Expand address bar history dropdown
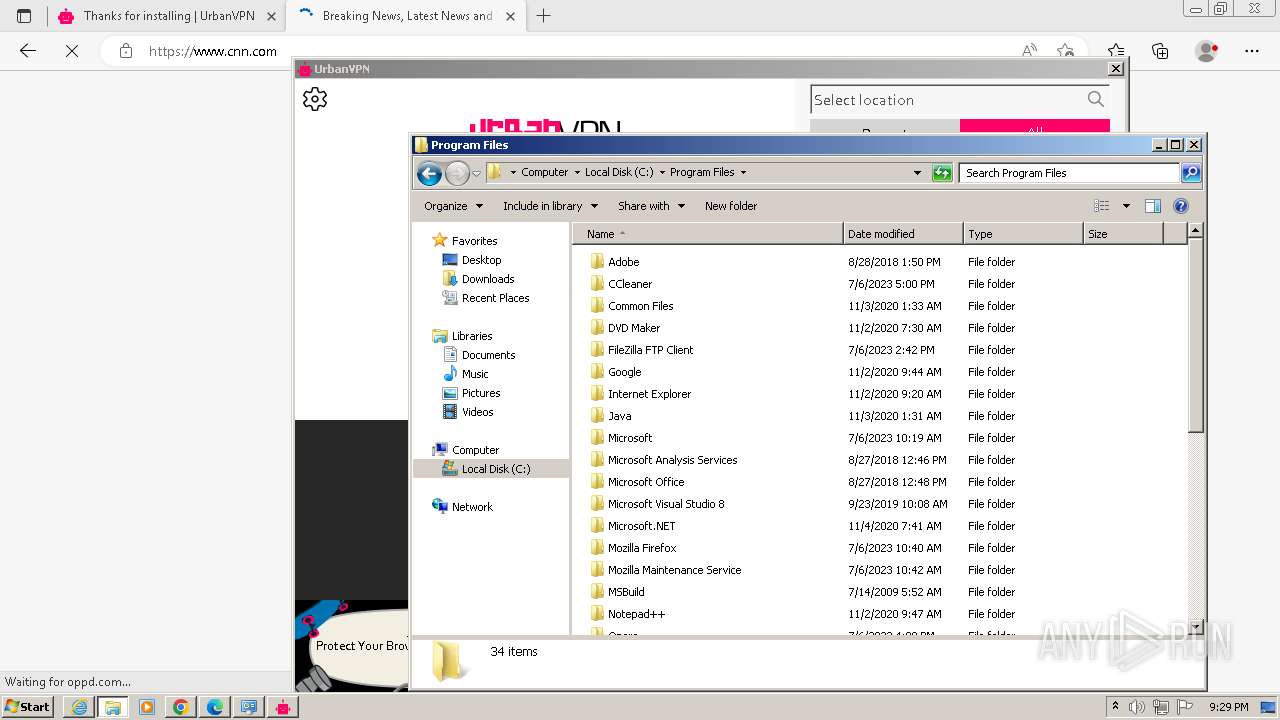The height and width of the screenshot is (720, 1280). [x=917, y=173]
